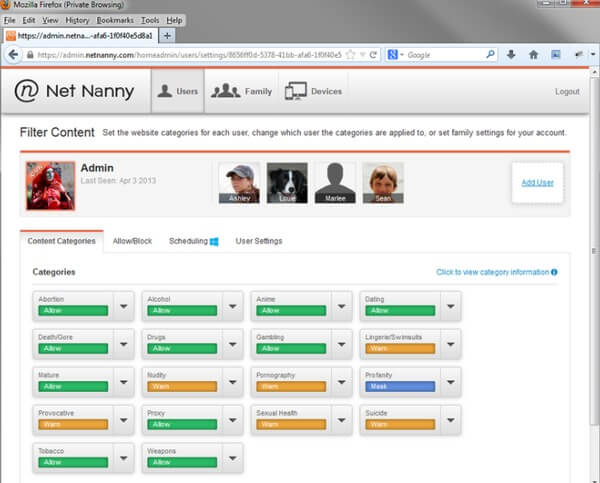Viewport: 600px width, 483px height.
Task: Click the Devices monitor icon in the navigation
Action: click(295, 91)
